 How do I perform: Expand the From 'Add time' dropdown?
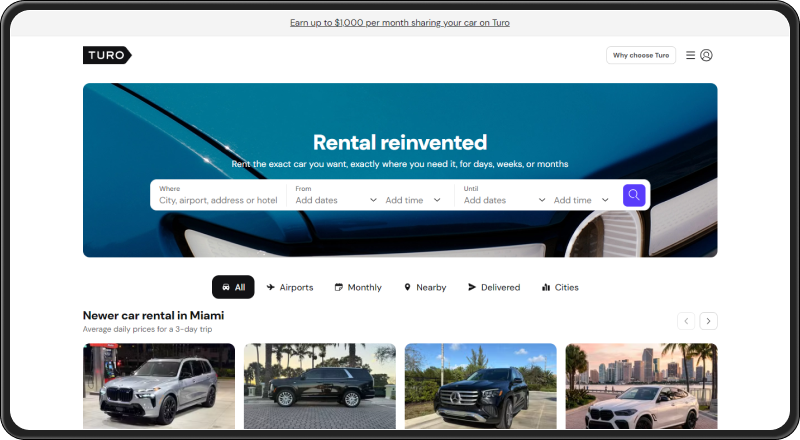(x=413, y=200)
